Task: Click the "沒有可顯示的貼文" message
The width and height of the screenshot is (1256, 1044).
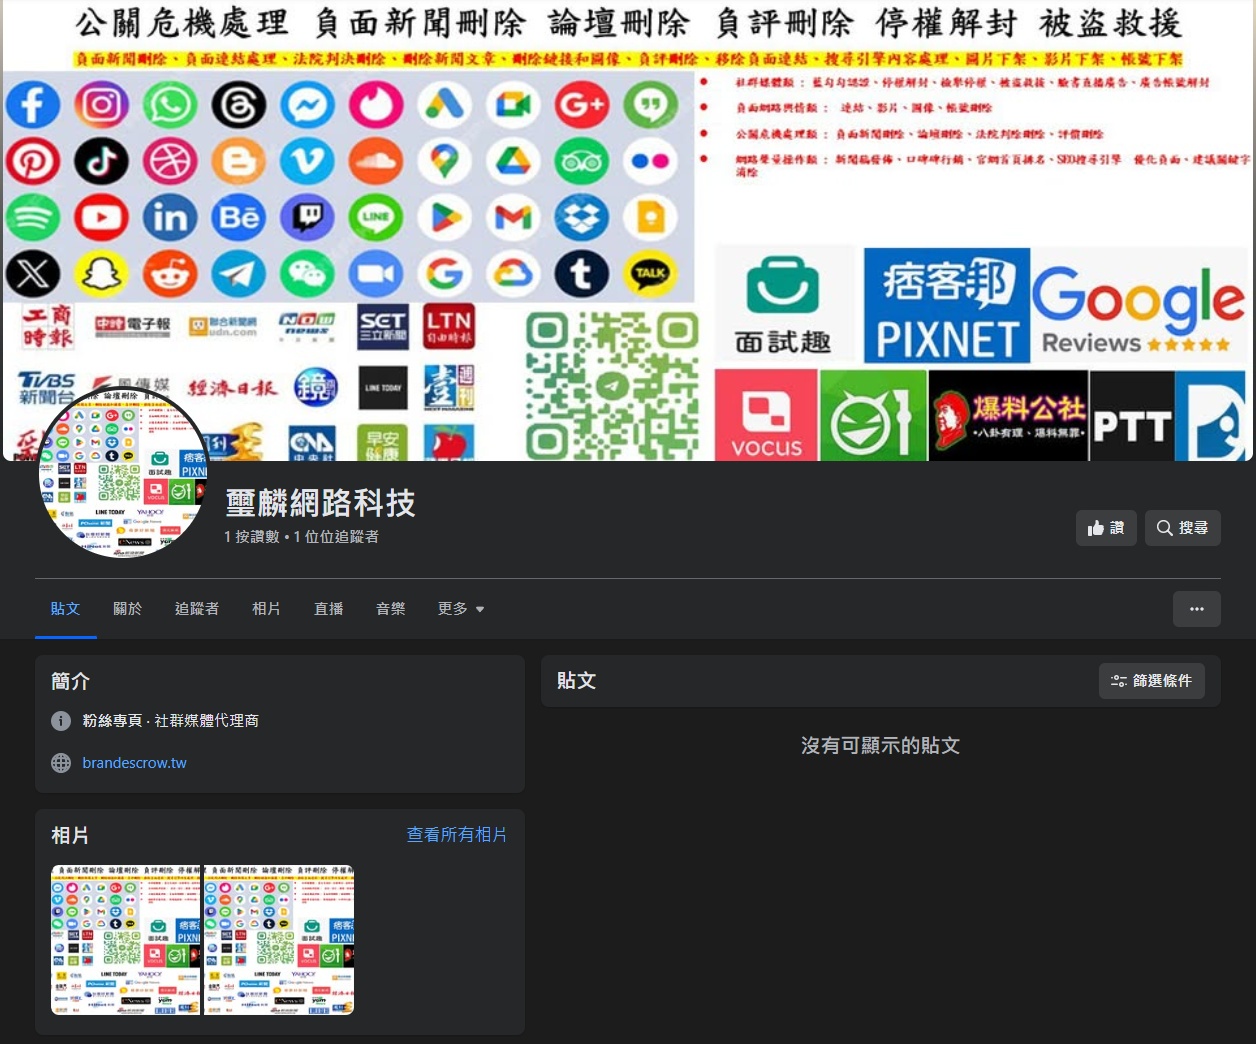Action: pos(880,746)
